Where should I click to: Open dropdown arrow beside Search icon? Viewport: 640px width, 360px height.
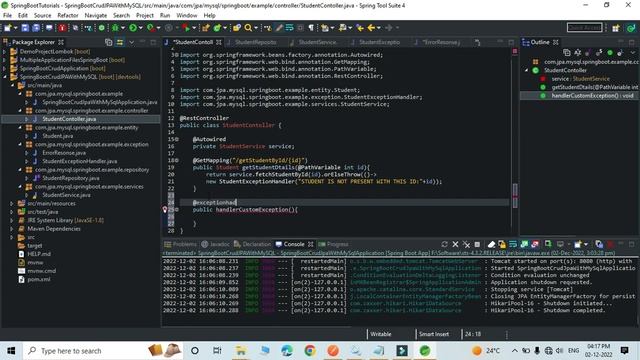point(256,28)
